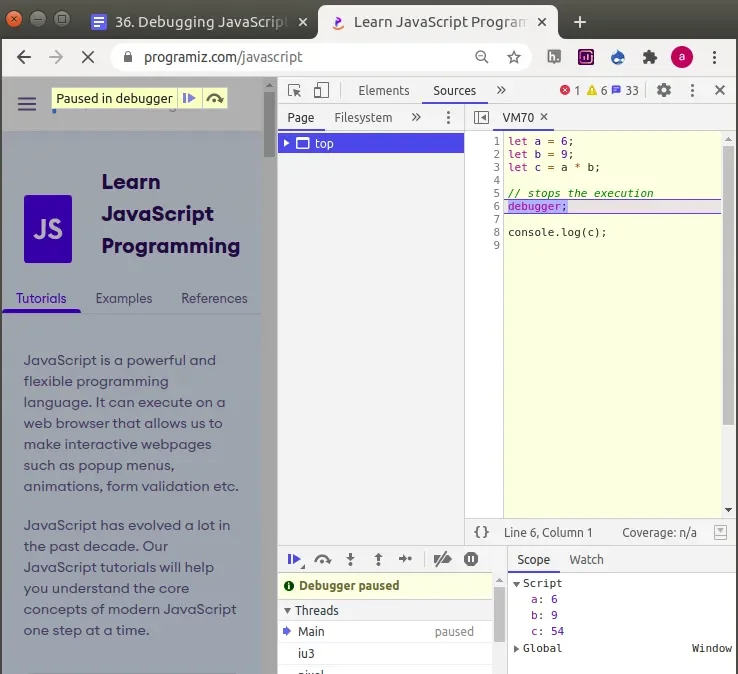Activate the inspect element picker
This screenshot has height=674, width=738.
(x=295, y=90)
